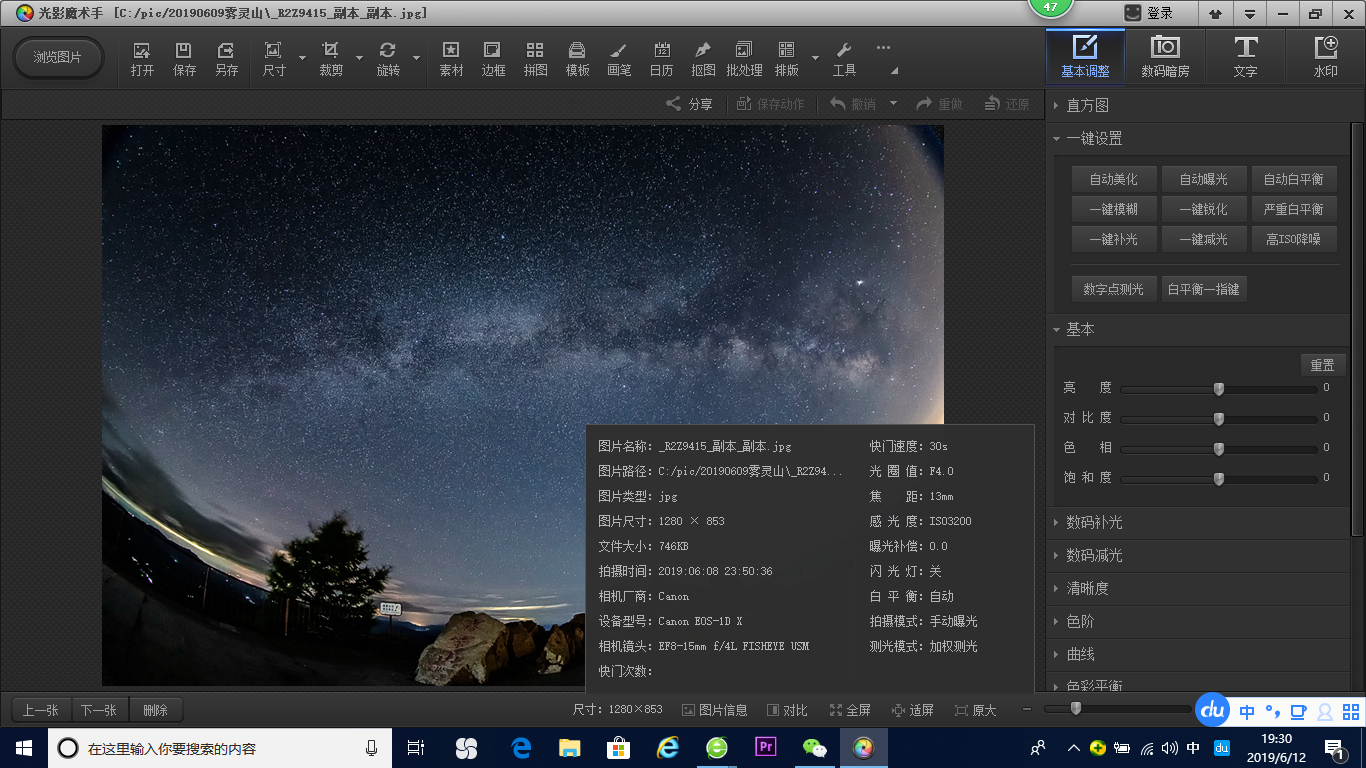Image resolution: width=1366 pixels, height=768 pixels.
Task: Click the zoom slider handle at bottom
Action: click(x=1075, y=709)
